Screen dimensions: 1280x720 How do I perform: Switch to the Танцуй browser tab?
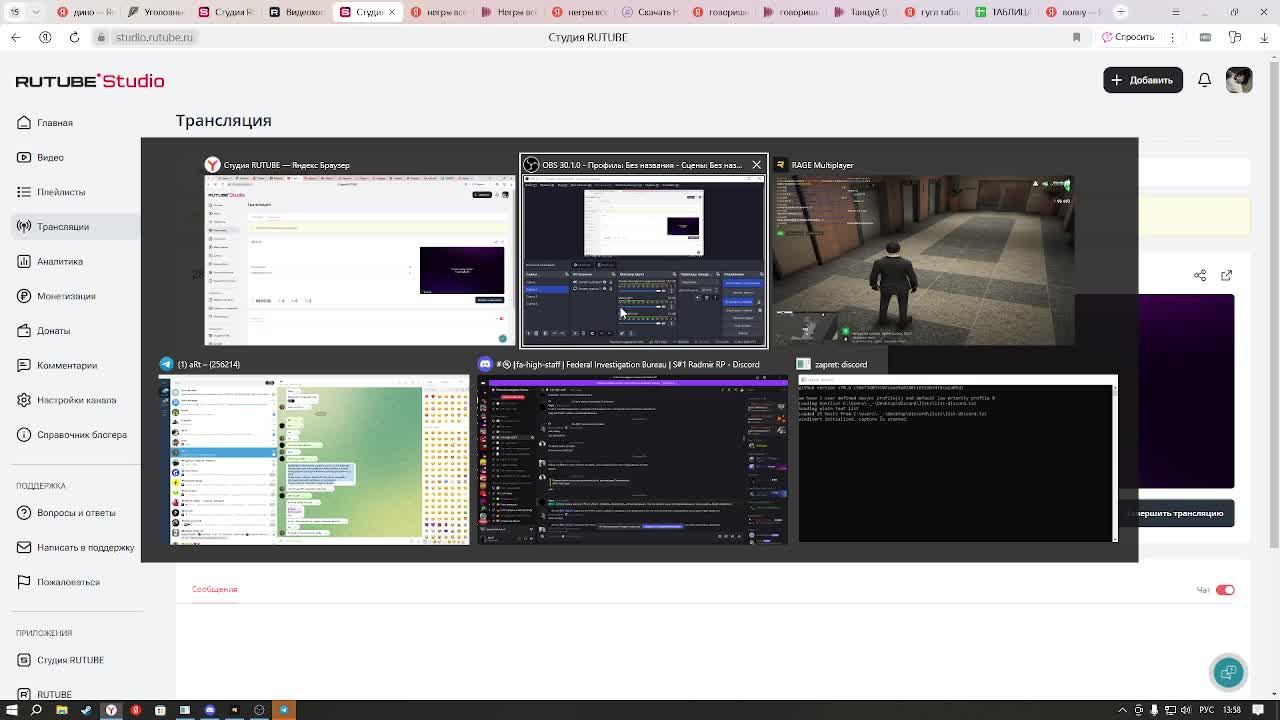click(x=862, y=12)
